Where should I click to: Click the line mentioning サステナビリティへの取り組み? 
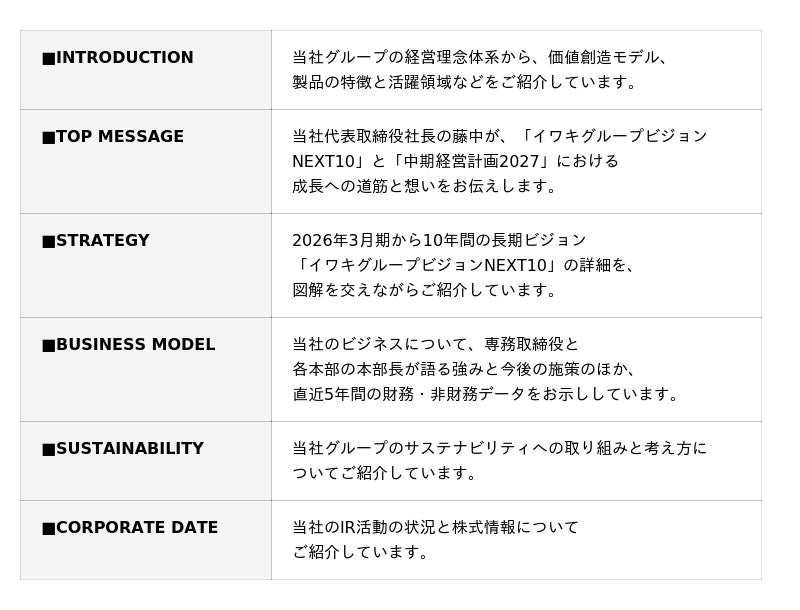click(x=499, y=449)
